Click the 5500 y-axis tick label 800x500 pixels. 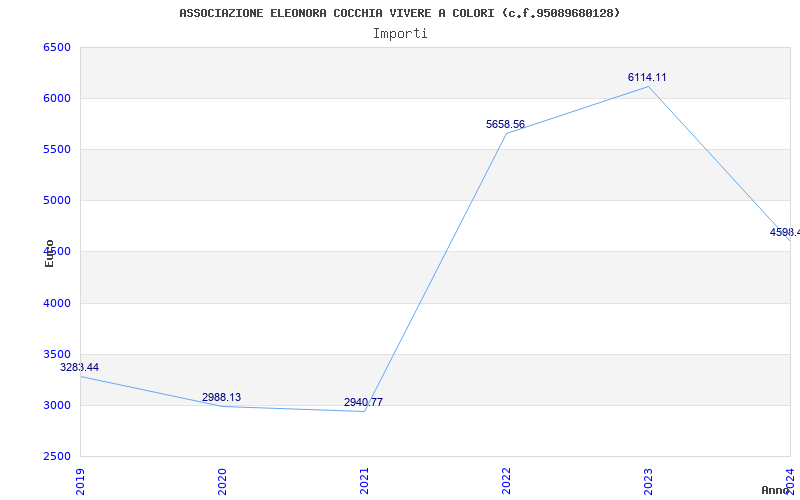tap(57, 149)
